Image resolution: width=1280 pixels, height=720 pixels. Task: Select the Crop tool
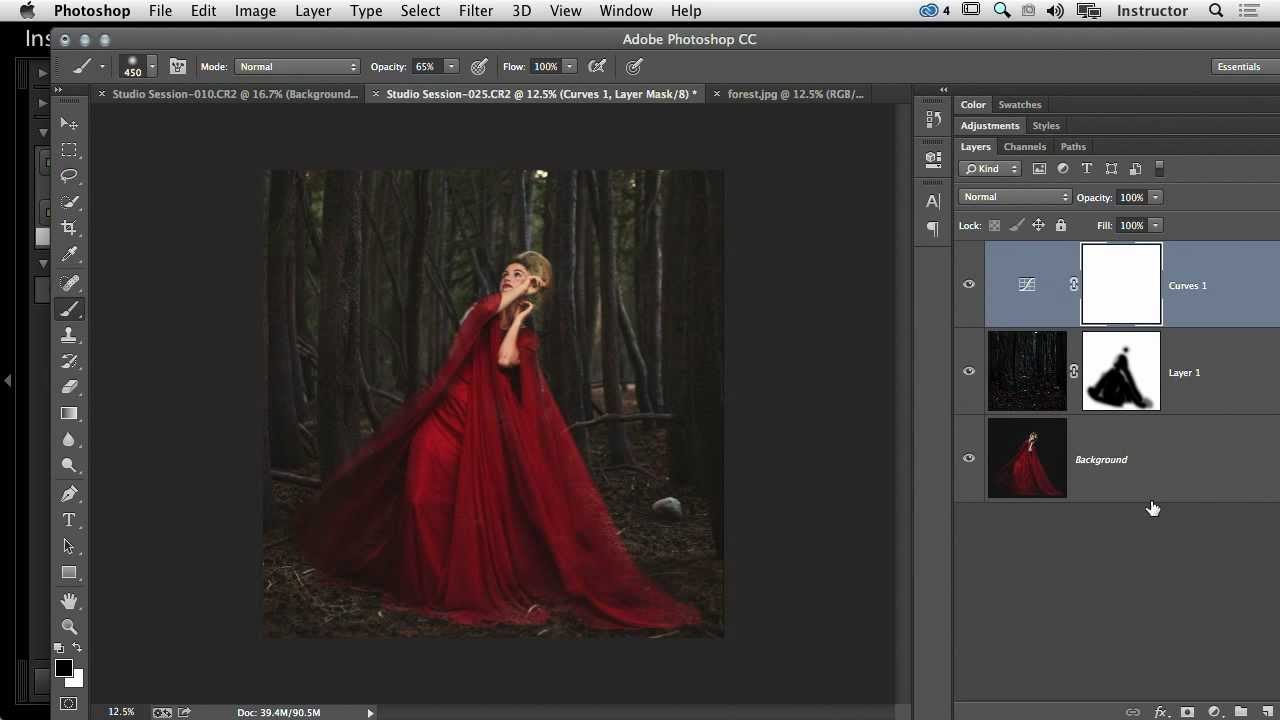69,228
